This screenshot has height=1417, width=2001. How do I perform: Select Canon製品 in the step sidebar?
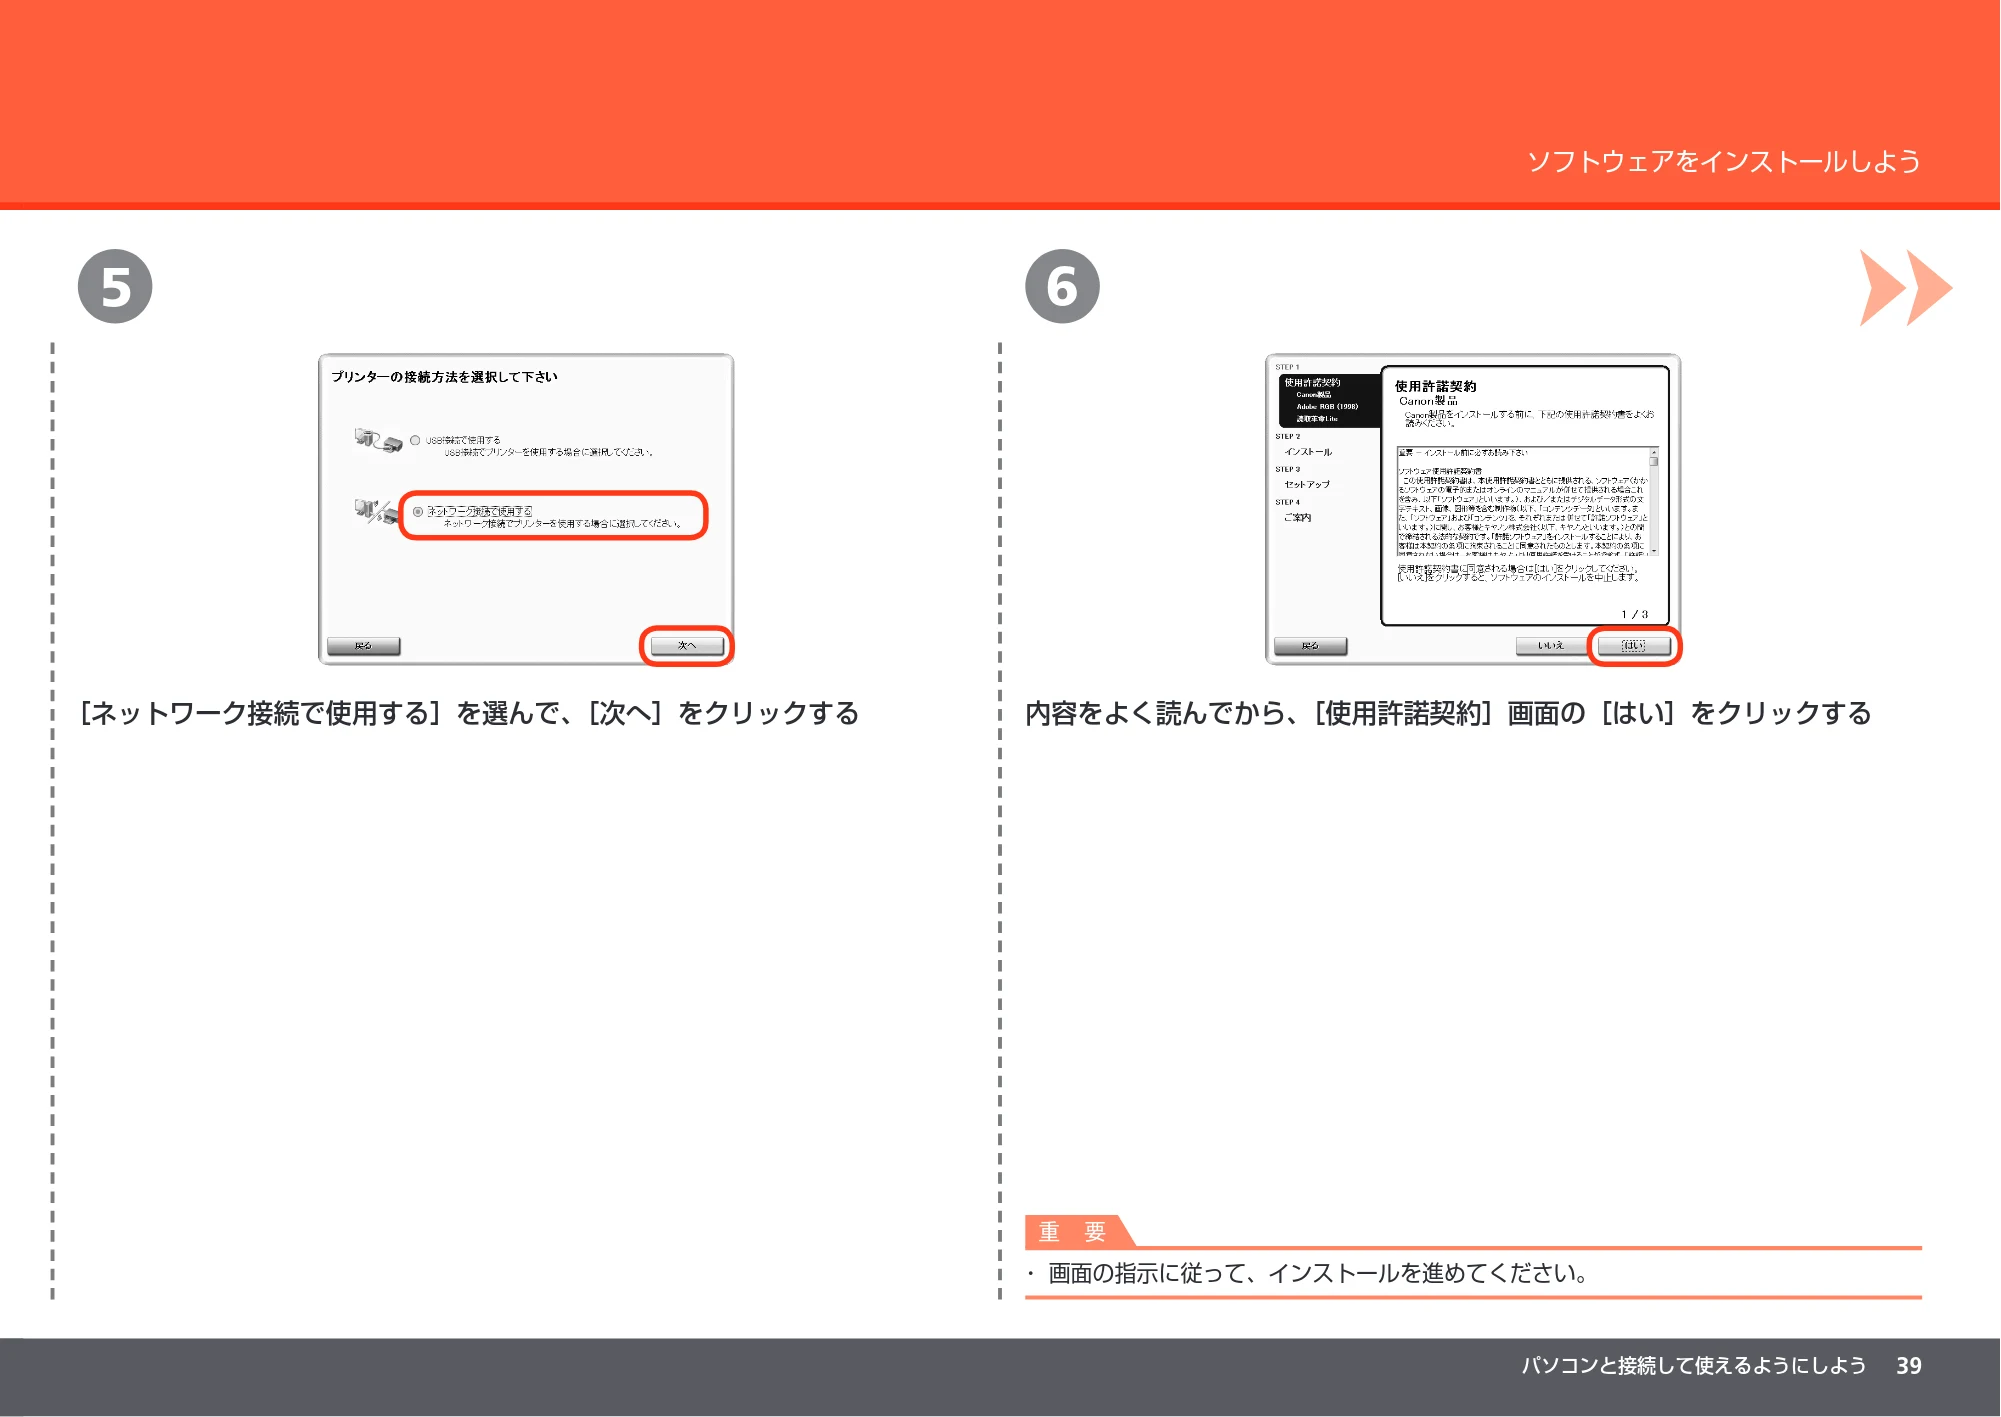[x=1314, y=395]
